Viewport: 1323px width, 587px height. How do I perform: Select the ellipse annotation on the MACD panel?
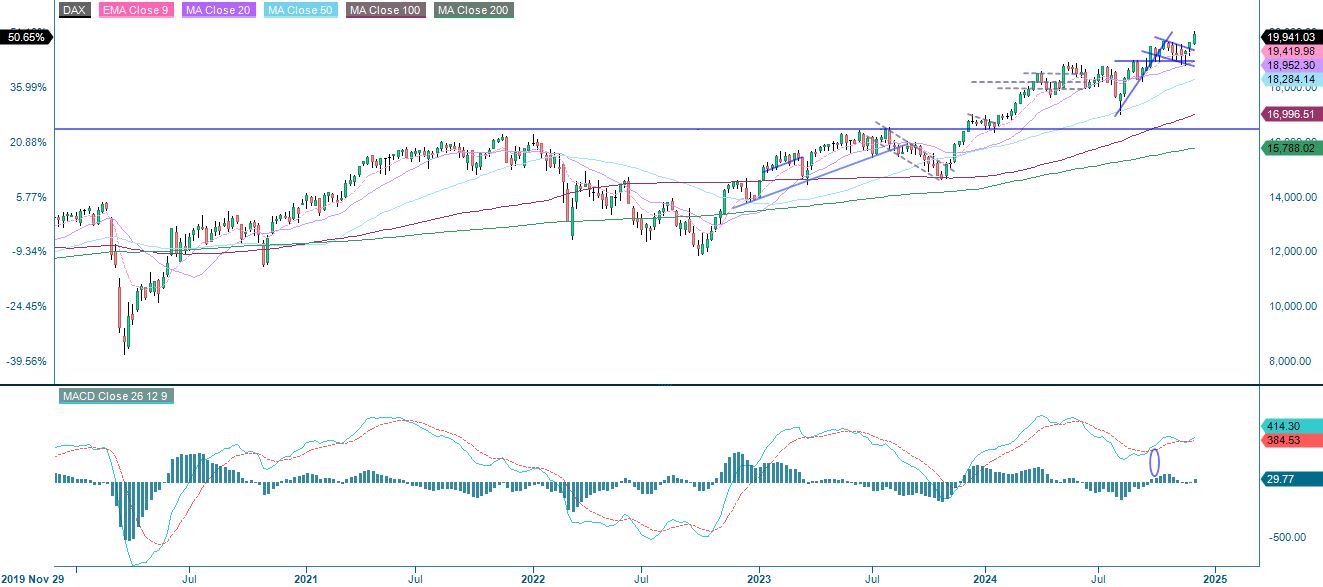1156,462
